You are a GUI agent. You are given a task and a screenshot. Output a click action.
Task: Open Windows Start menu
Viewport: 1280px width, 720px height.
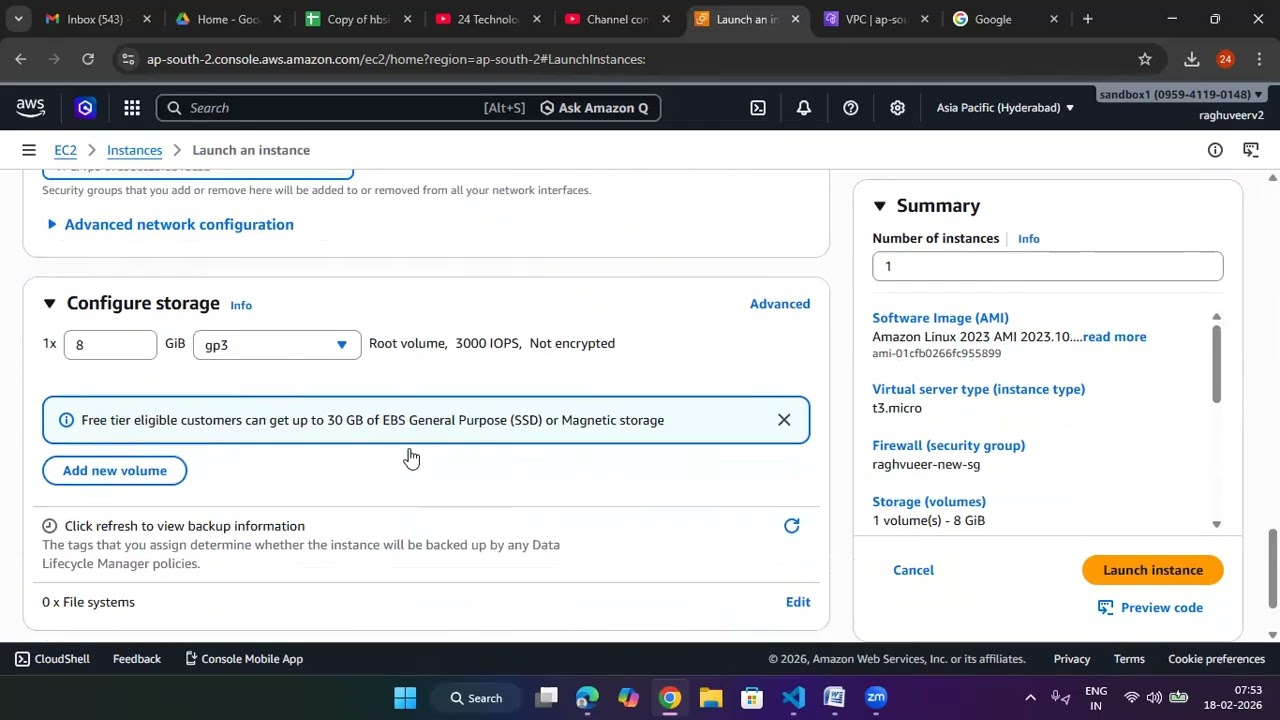pos(405,698)
